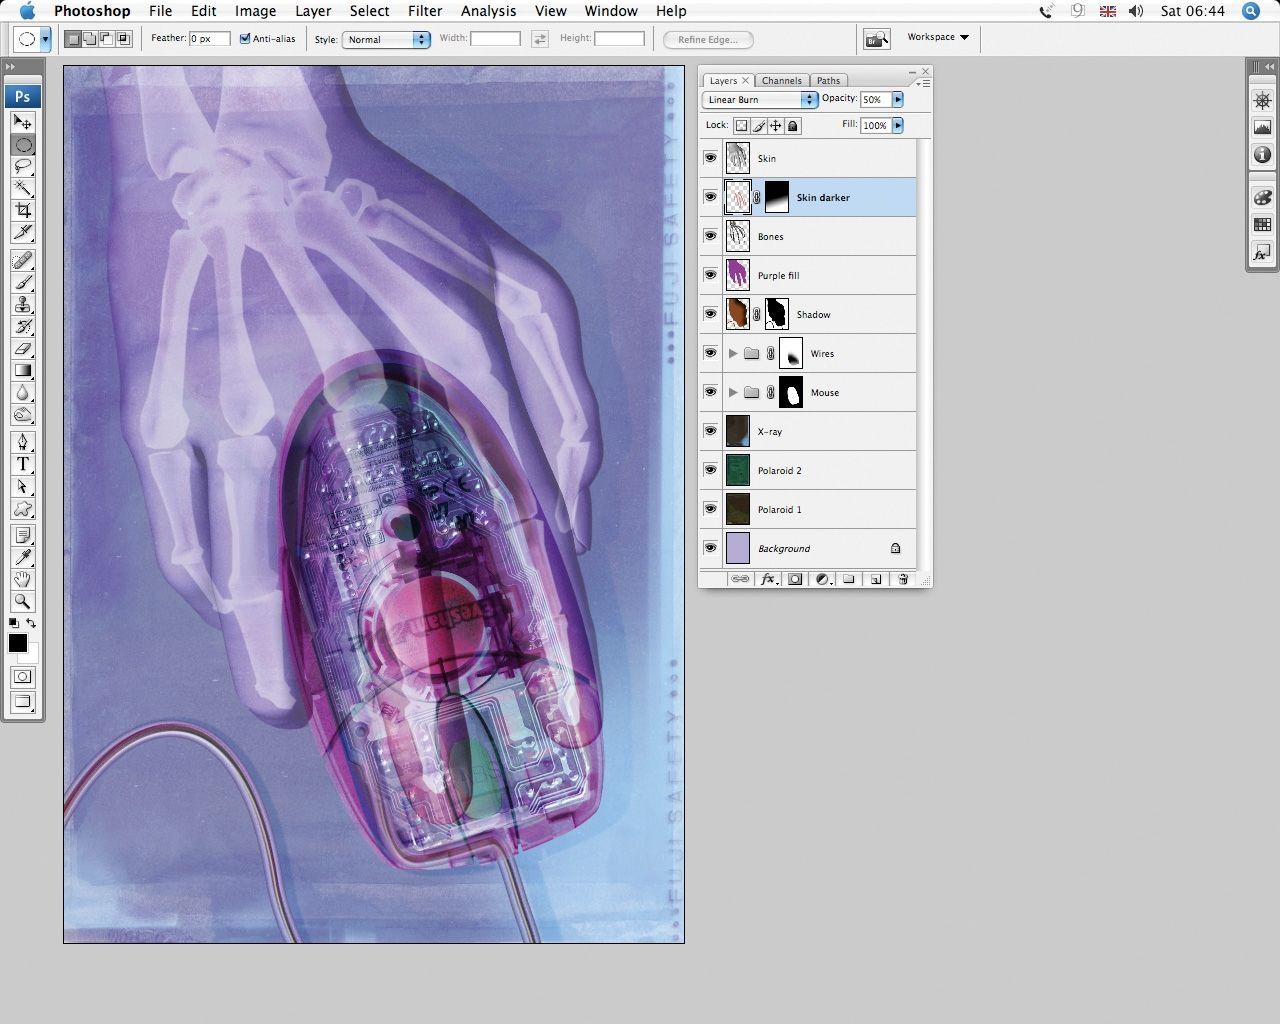Select the Horizontal Type tool
Image resolution: width=1280 pixels, height=1024 pixels.
click(x=22, y=464)
